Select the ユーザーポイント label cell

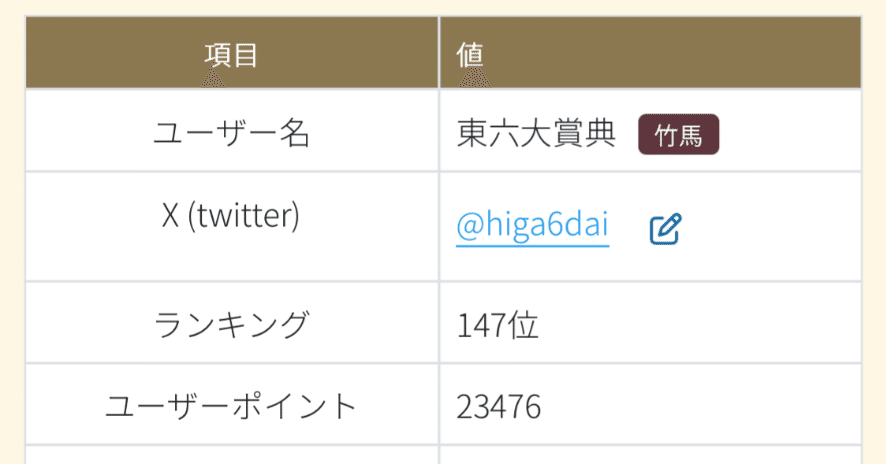(231, 406)
